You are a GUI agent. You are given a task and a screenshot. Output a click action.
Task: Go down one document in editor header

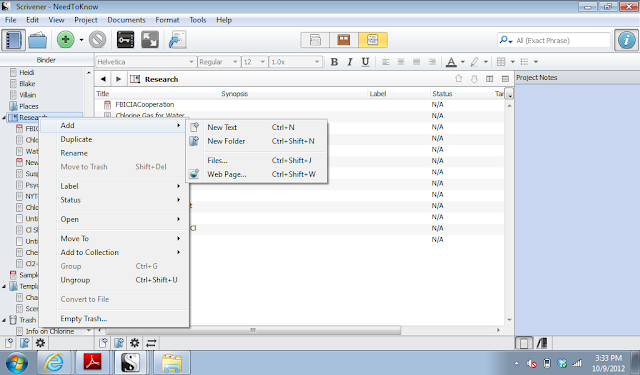(474, 79)
